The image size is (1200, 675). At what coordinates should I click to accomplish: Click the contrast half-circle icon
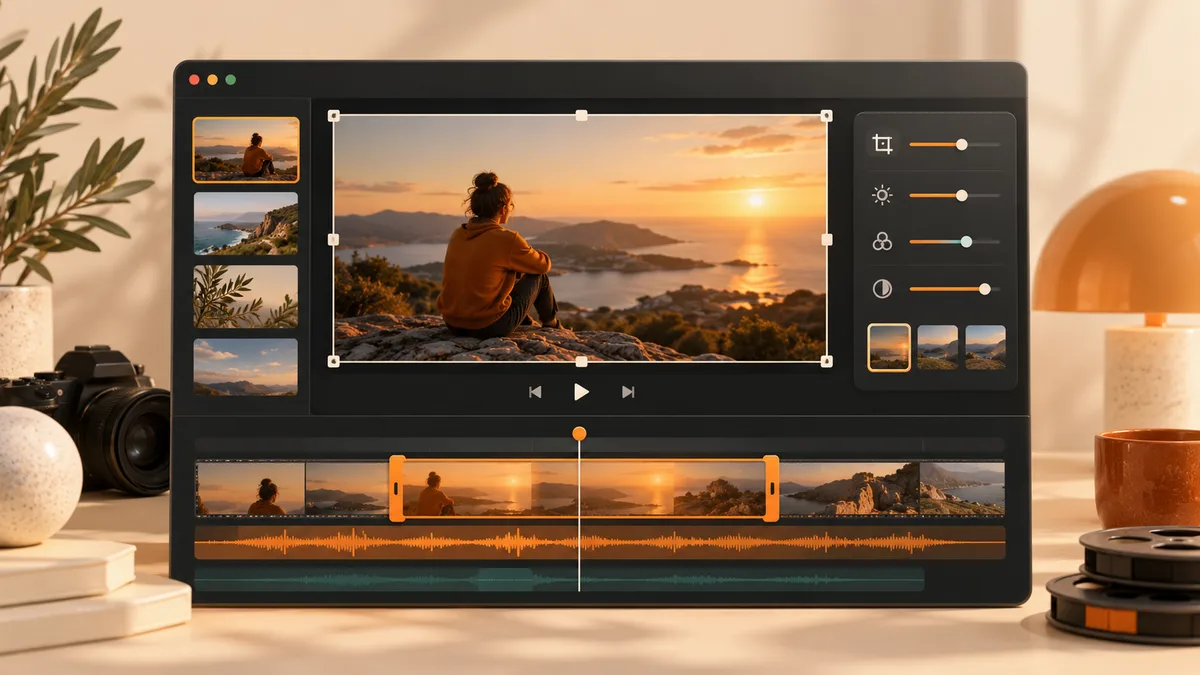[x=882, y=289]
